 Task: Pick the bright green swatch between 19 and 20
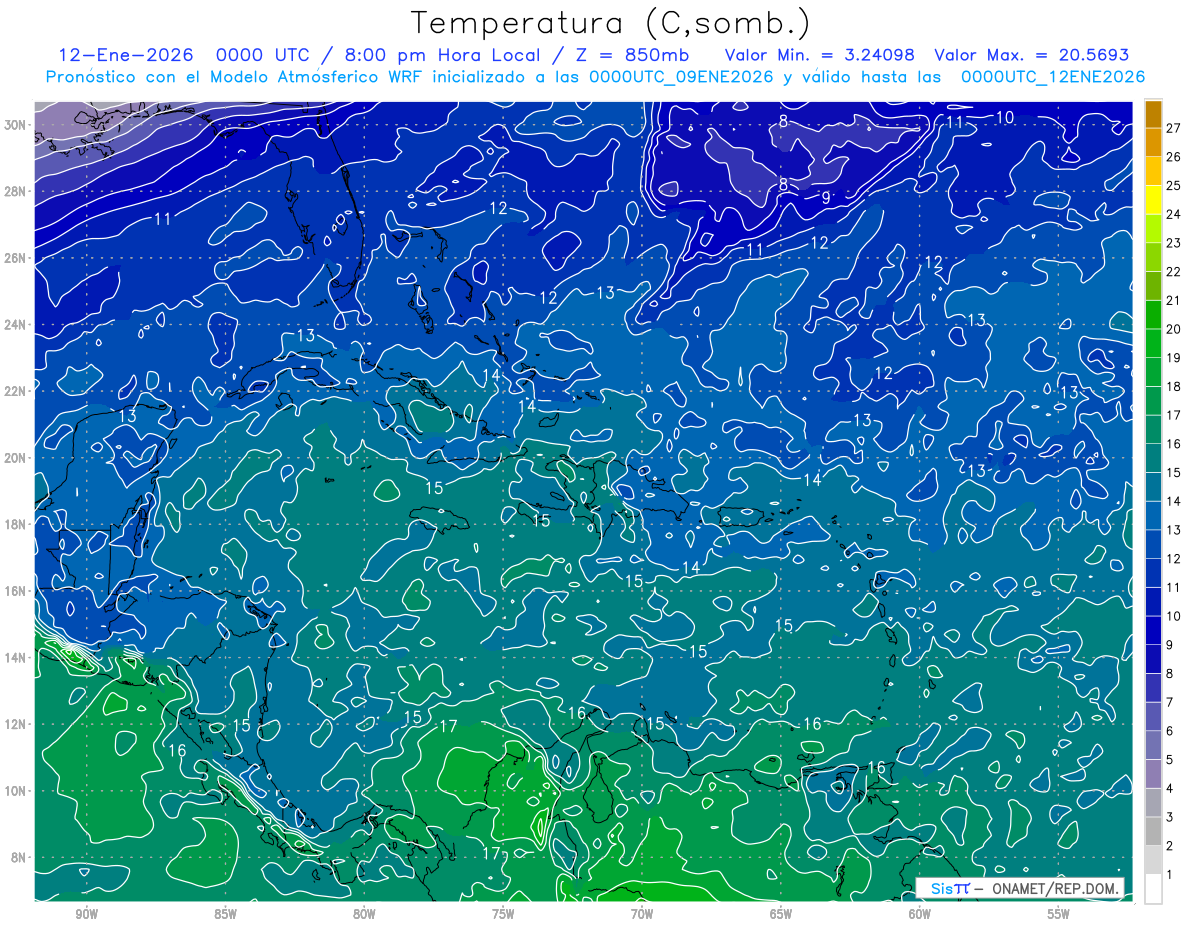(x=1153, y=343)
